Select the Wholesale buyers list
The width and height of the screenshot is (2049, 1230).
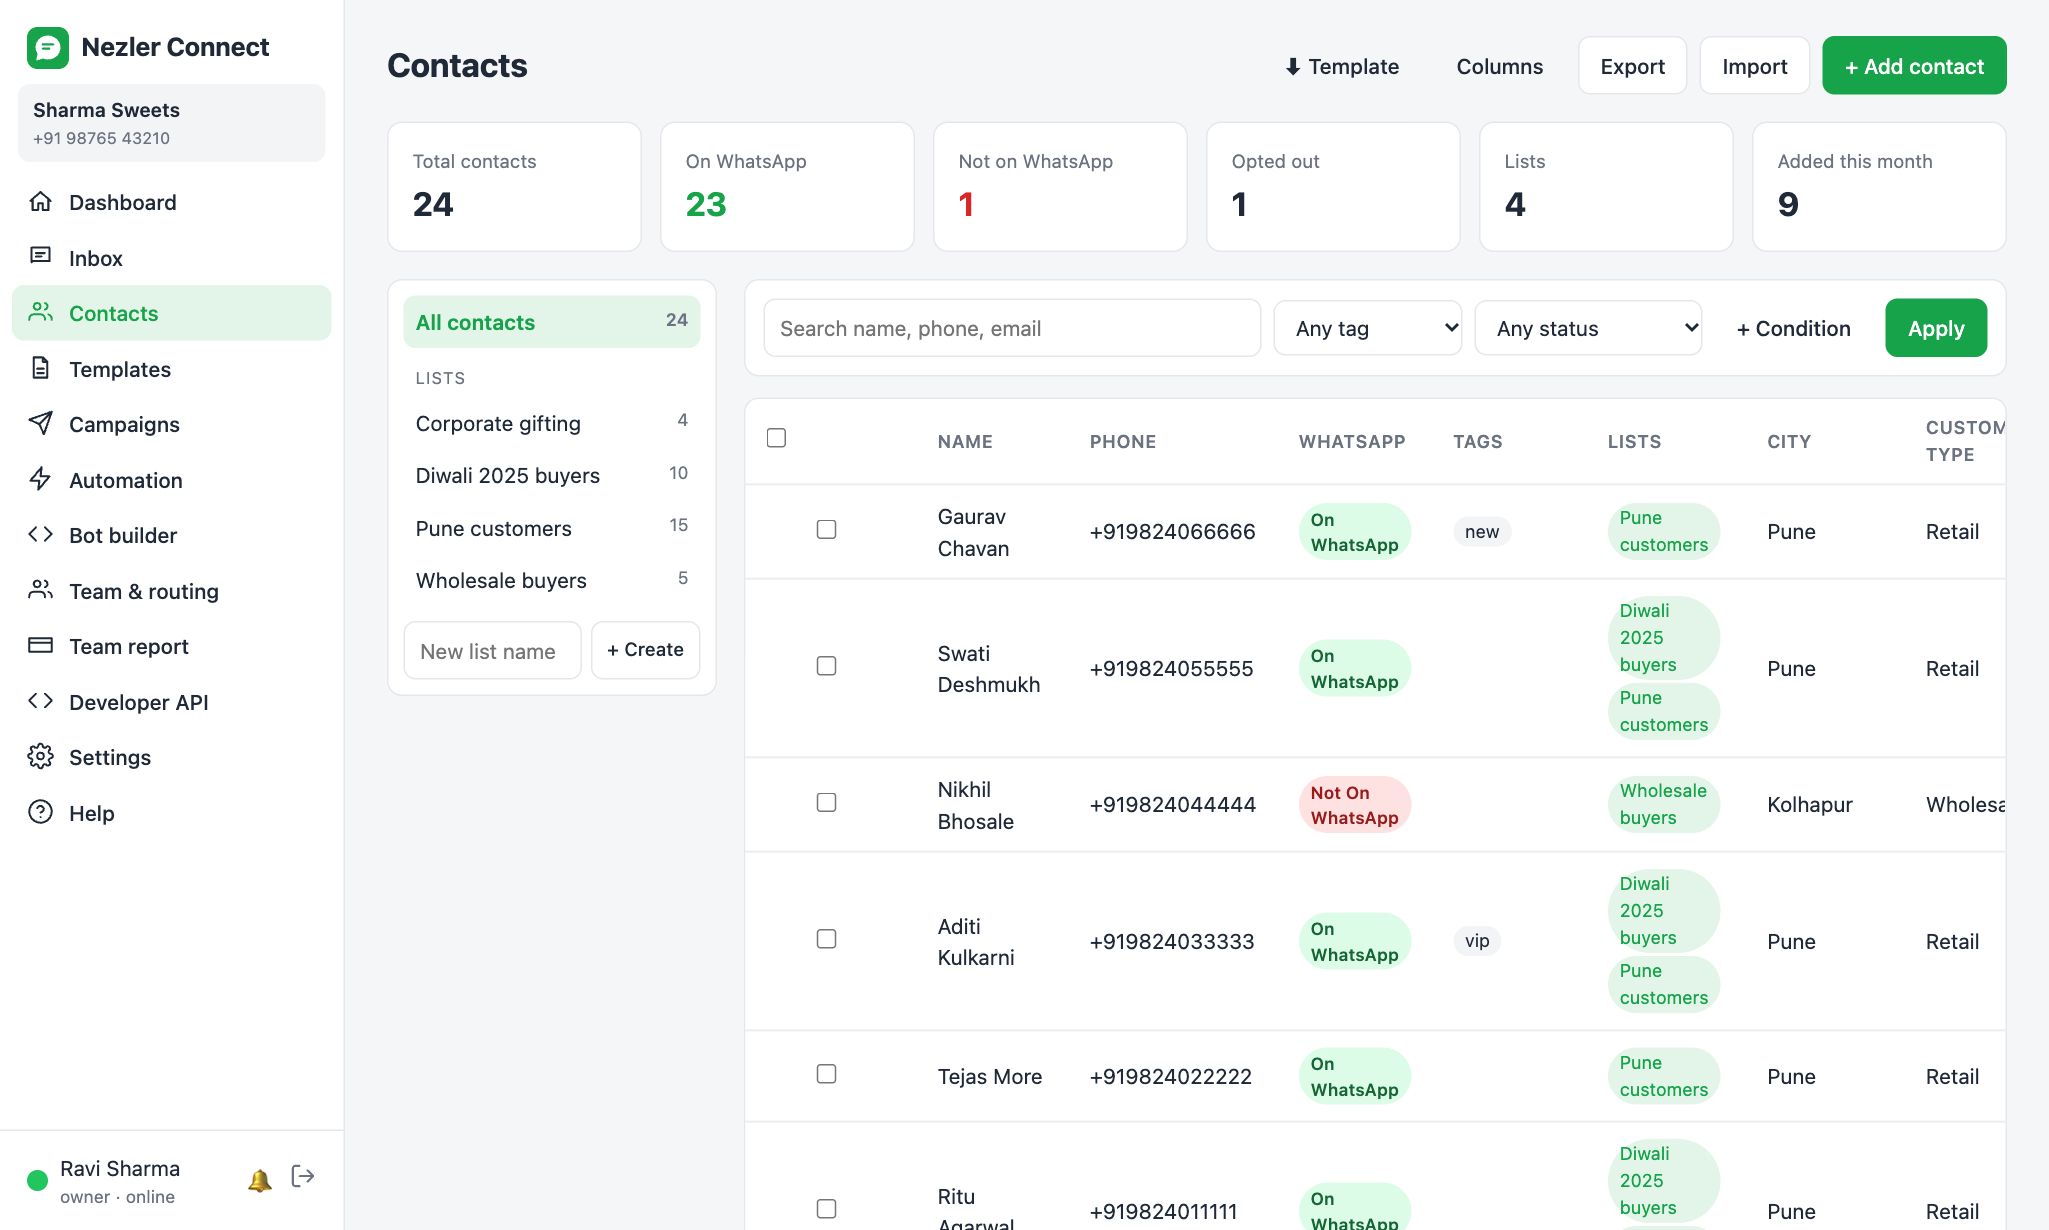click(551, 580)
